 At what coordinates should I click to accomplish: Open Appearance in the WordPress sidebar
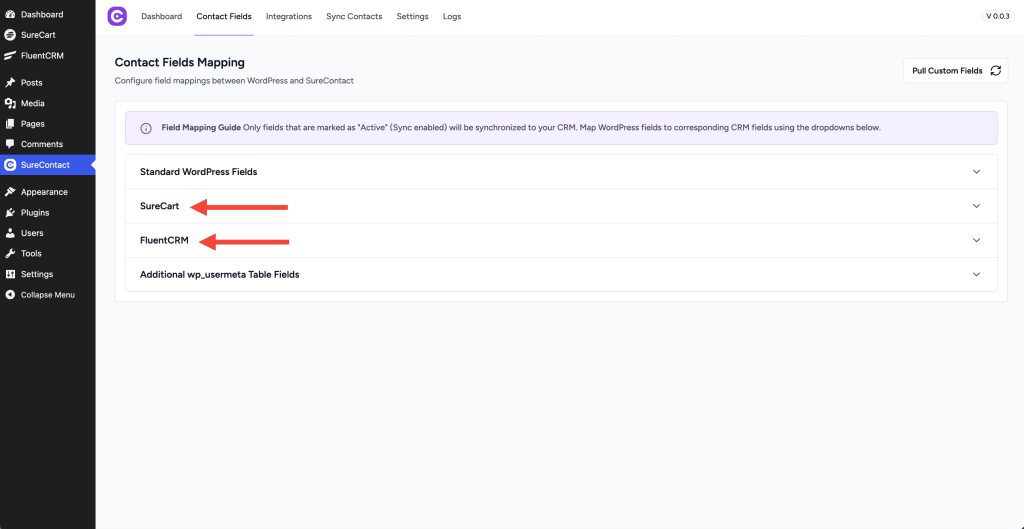coord(44,192)
